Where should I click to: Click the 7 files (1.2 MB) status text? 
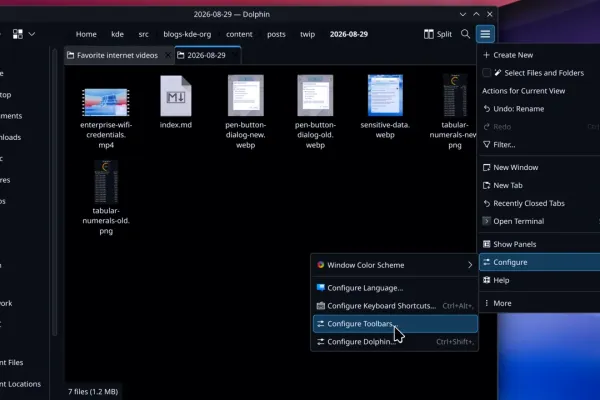pos(93,392)
